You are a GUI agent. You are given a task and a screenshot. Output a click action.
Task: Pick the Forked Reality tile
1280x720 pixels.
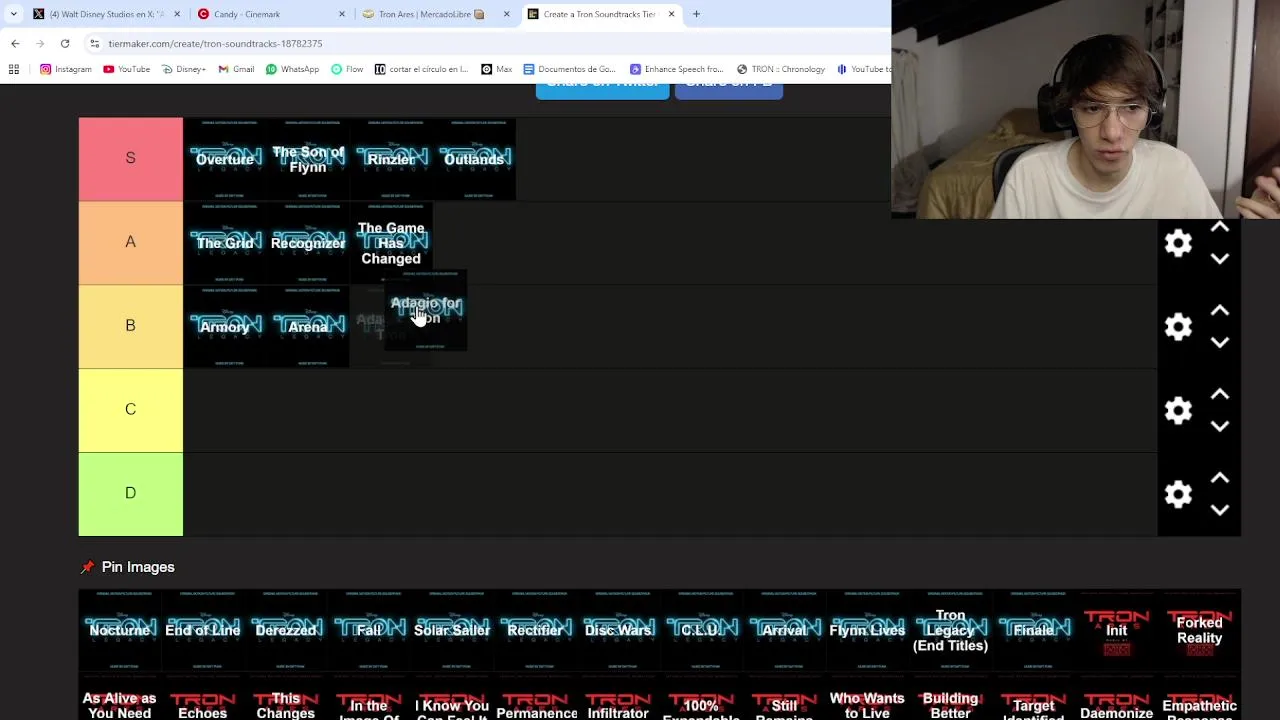click(1199, 630)
